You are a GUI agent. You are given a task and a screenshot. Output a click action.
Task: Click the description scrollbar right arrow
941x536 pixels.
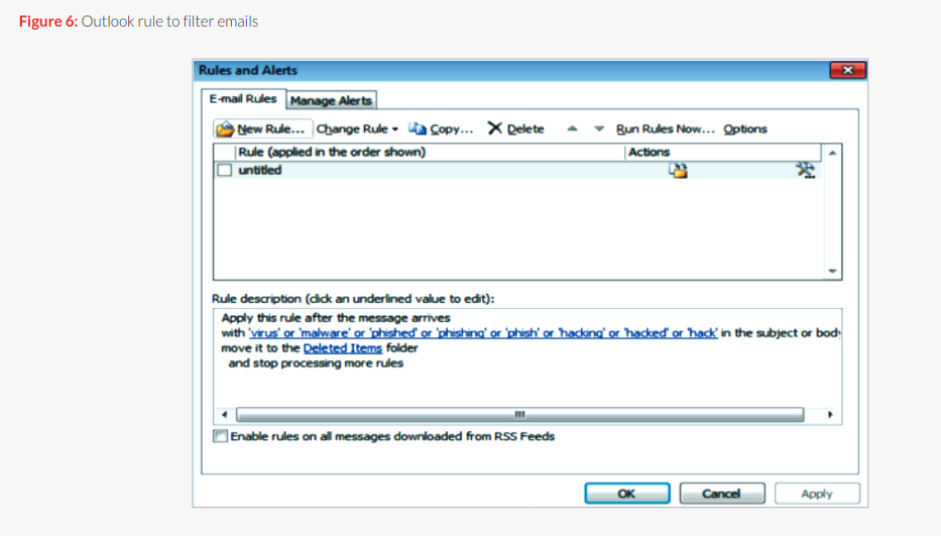(831, 414)
